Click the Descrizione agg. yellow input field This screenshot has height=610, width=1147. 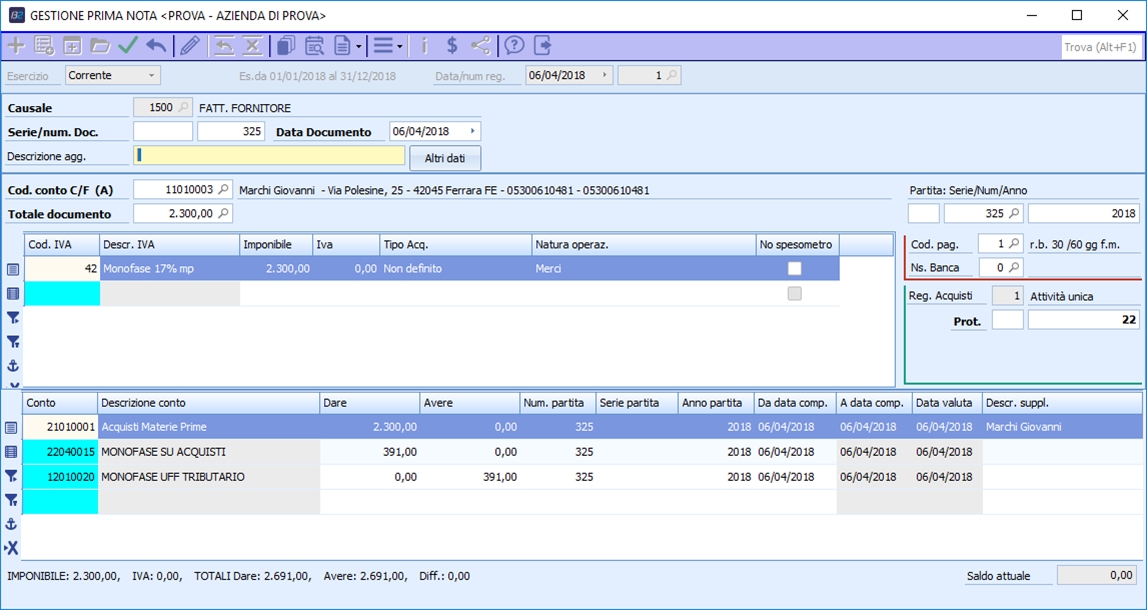tap(269, 155)
